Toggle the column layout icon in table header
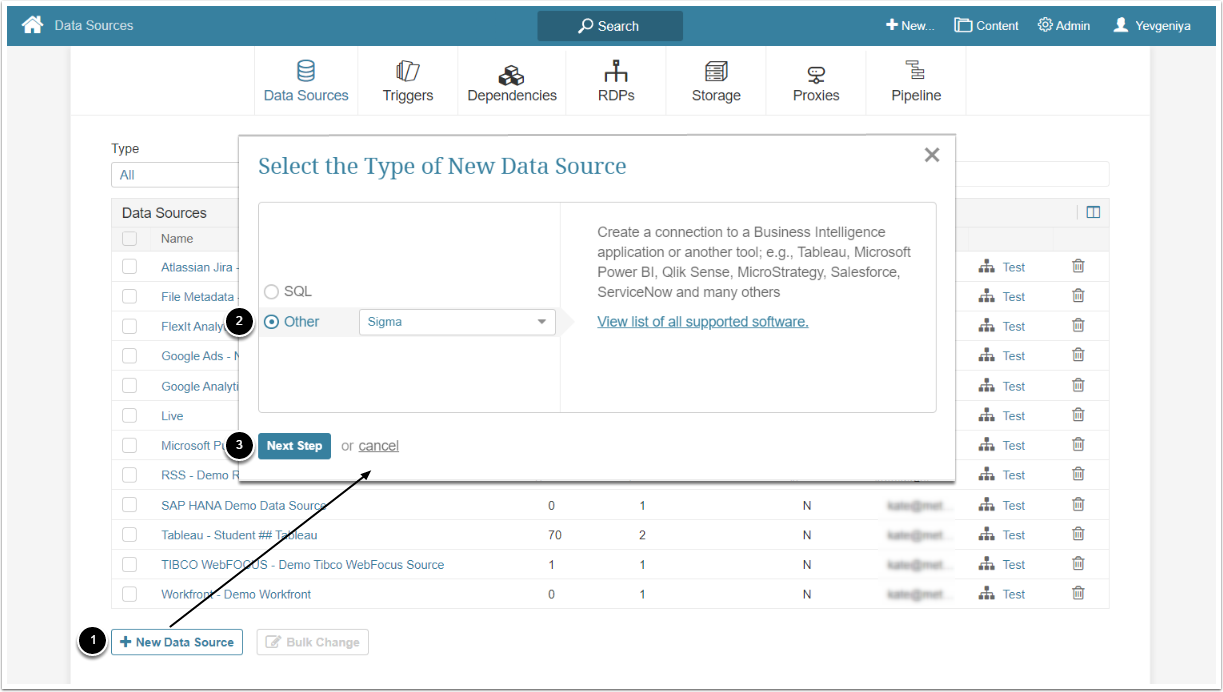The height and width of the screenshot is (692, 1223). (1093, 212)
